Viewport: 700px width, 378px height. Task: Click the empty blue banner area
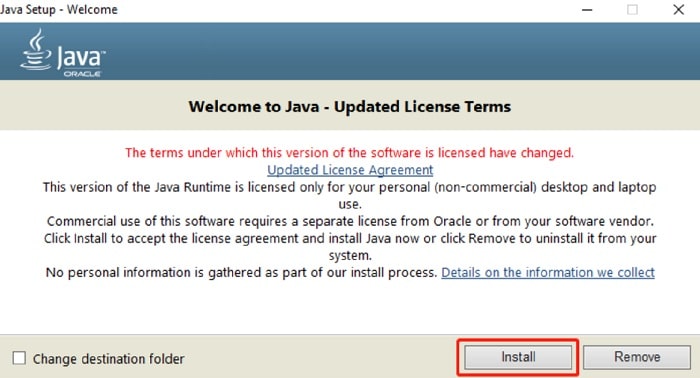point(402,51)
